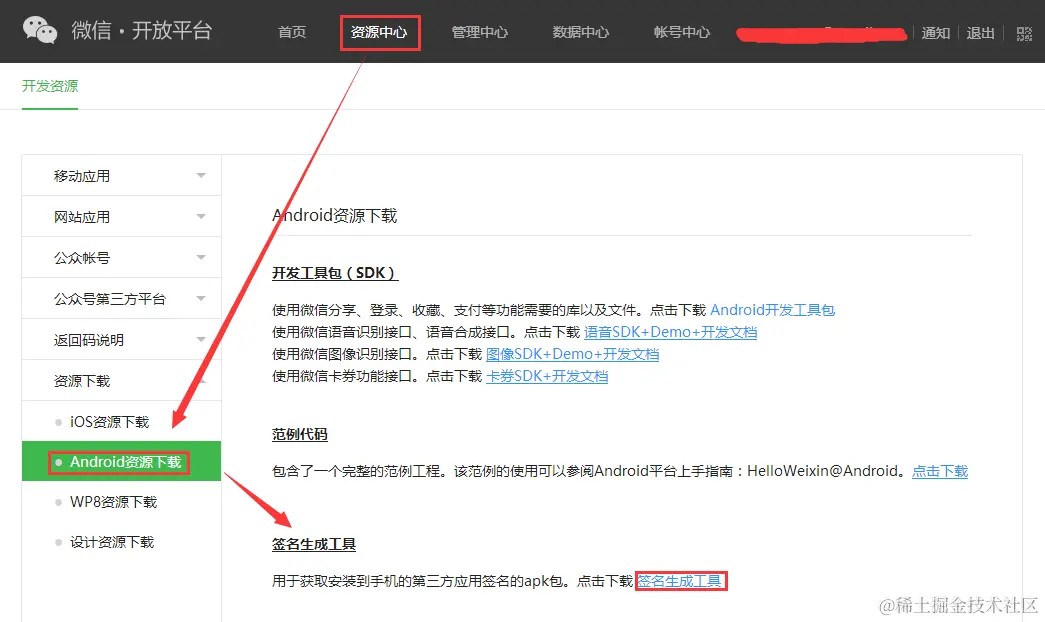
Task: Select the 开发资源 tab
Action: click(49, 87)
